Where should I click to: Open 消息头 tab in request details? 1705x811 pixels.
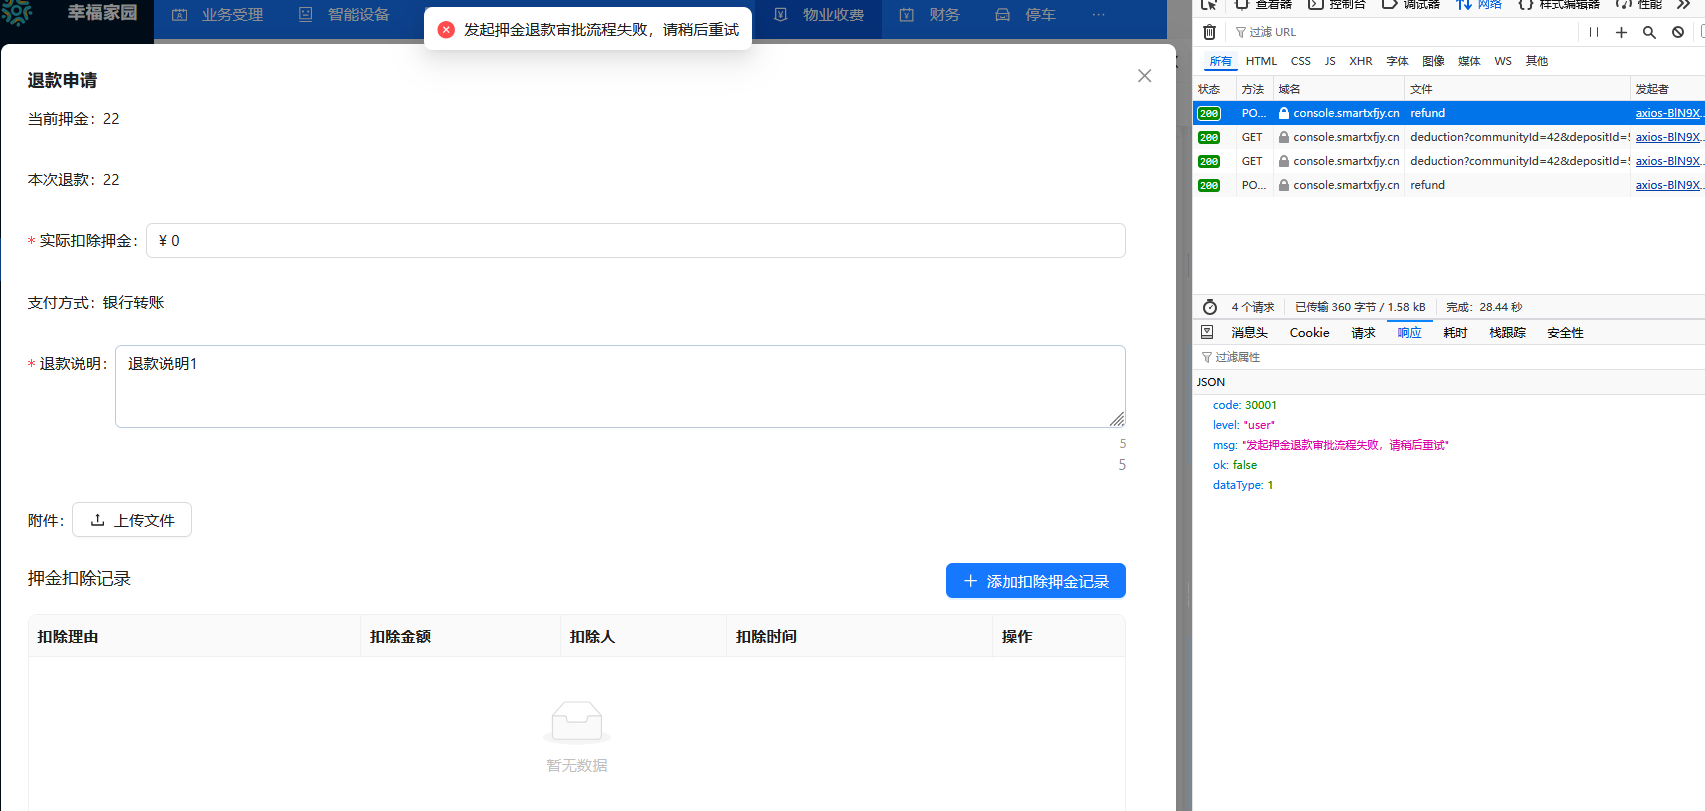point(1249,333)
